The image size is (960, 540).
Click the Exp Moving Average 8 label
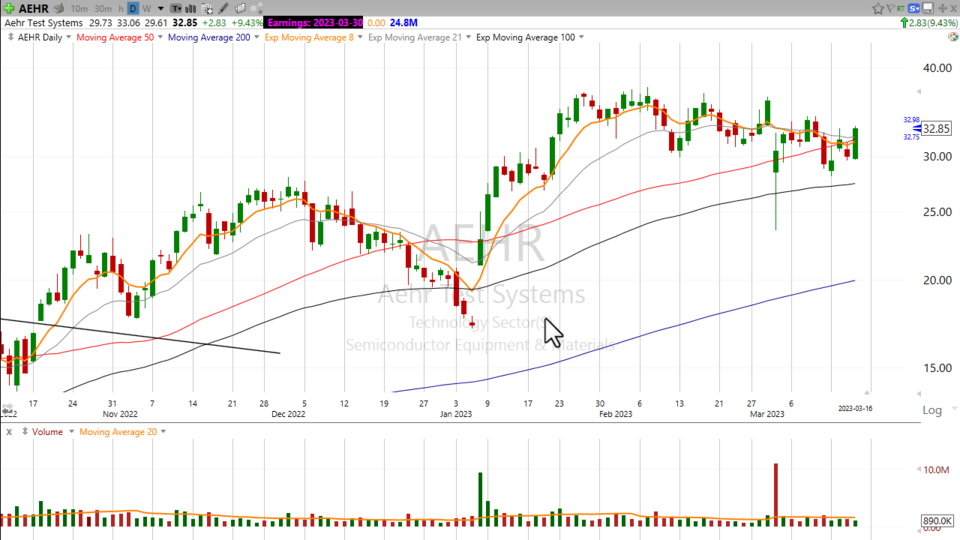[309, 37]
